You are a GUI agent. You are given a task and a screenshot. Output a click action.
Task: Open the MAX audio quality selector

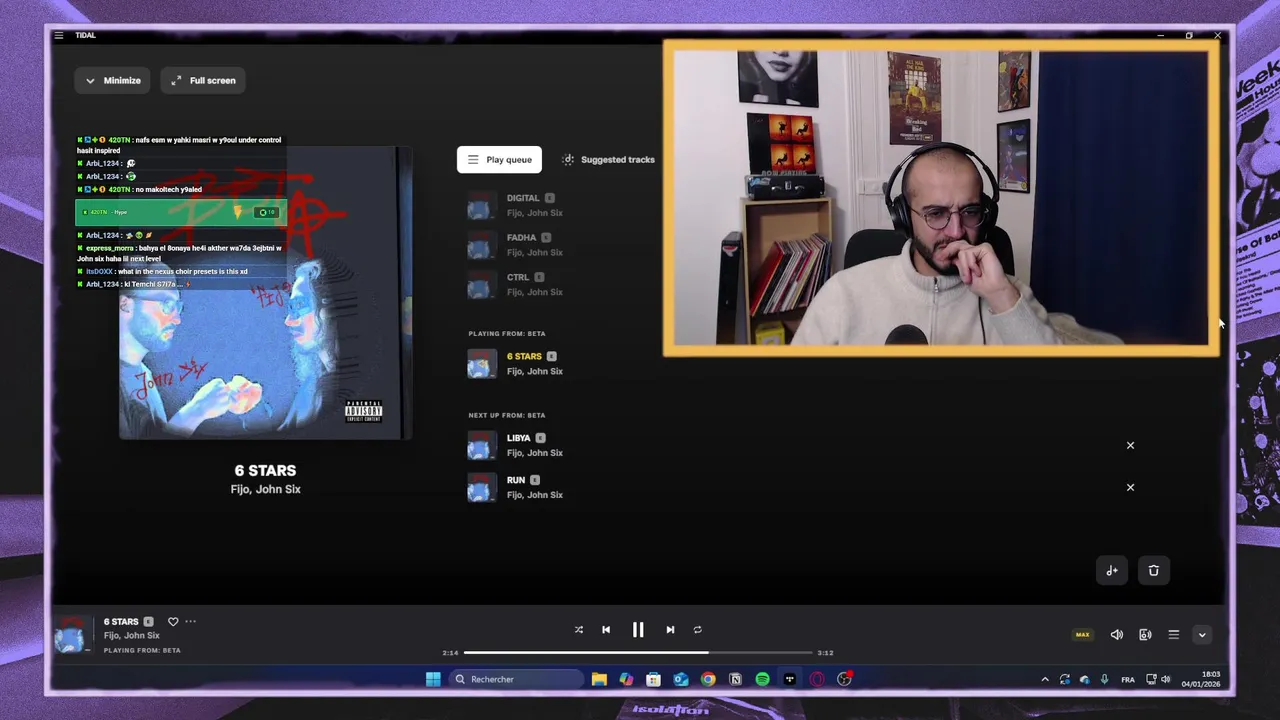pos(1082,634)
